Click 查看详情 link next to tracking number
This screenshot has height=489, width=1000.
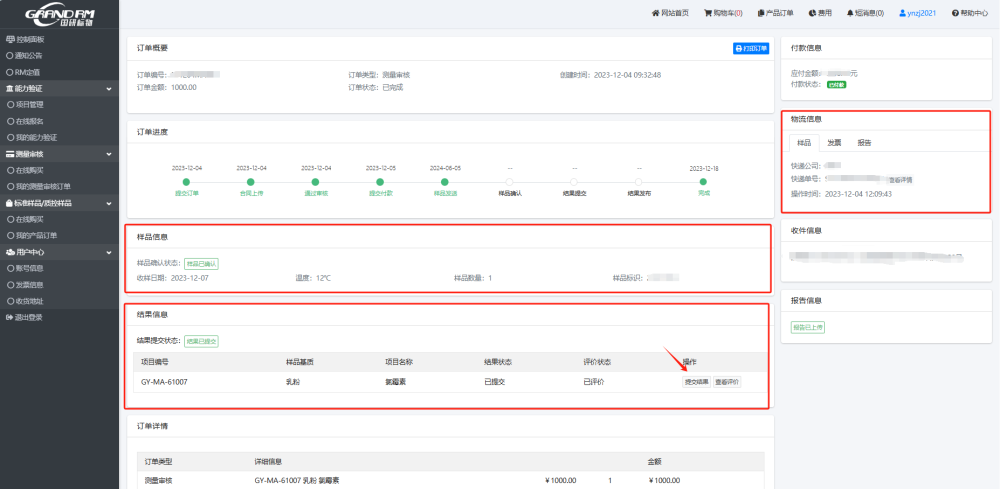point(899,179)
